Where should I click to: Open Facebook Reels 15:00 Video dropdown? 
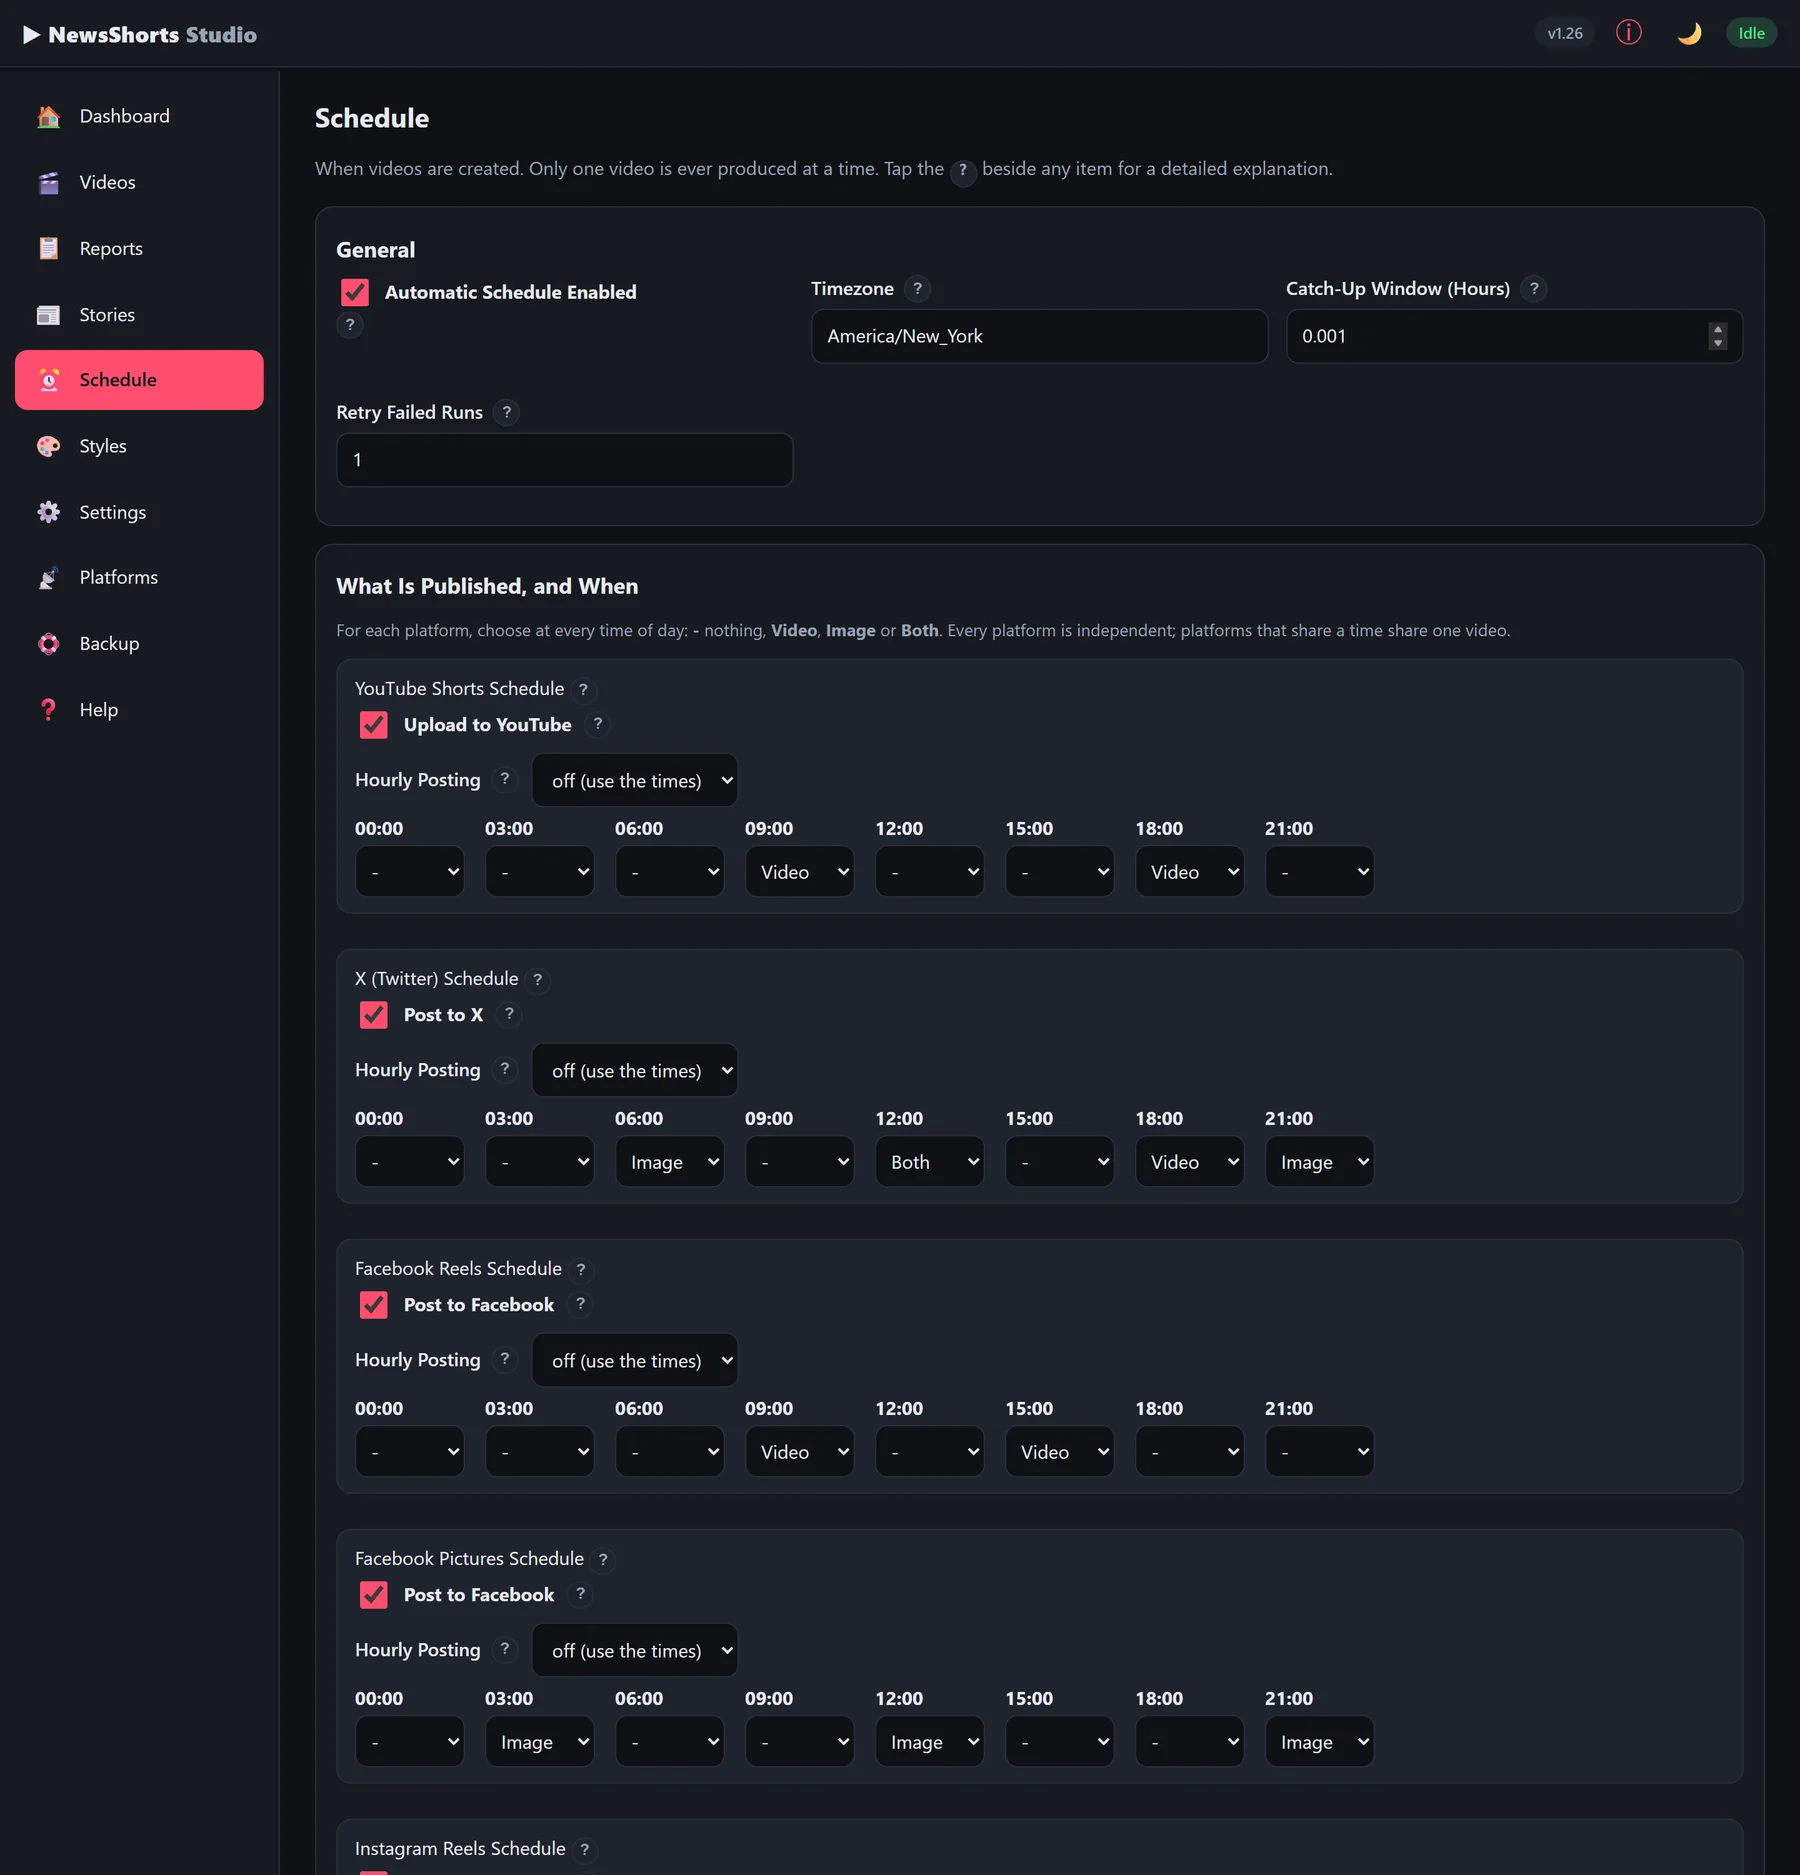tap(1060, 1452)
